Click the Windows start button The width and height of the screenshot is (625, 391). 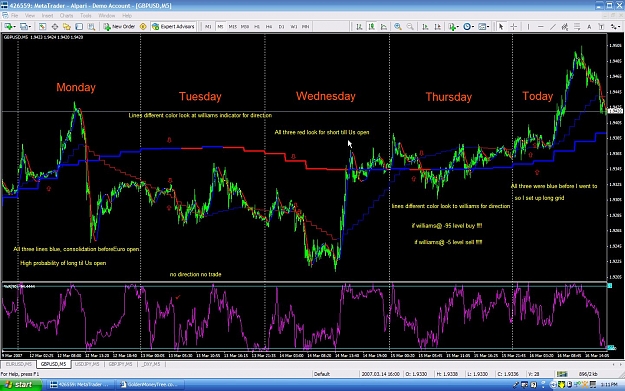point(20,385)
